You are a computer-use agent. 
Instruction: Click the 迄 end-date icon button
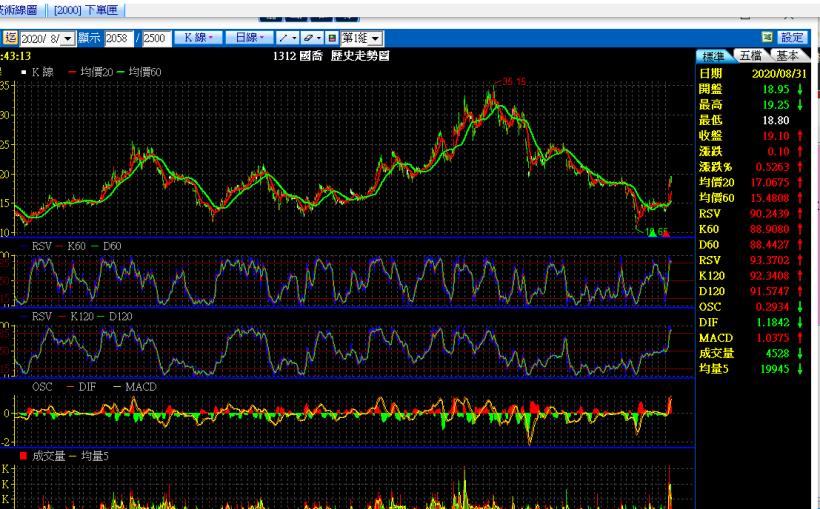10,38
